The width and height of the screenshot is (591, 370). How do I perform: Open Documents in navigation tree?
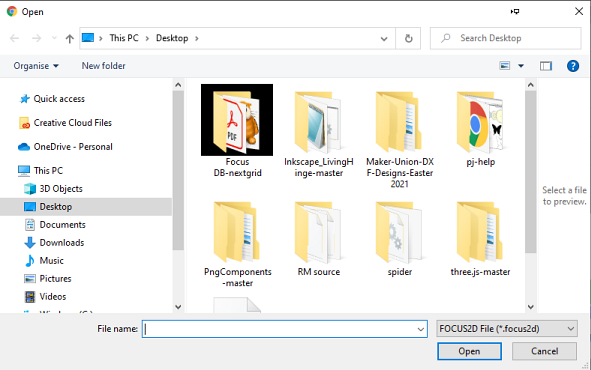click(63, 225)
